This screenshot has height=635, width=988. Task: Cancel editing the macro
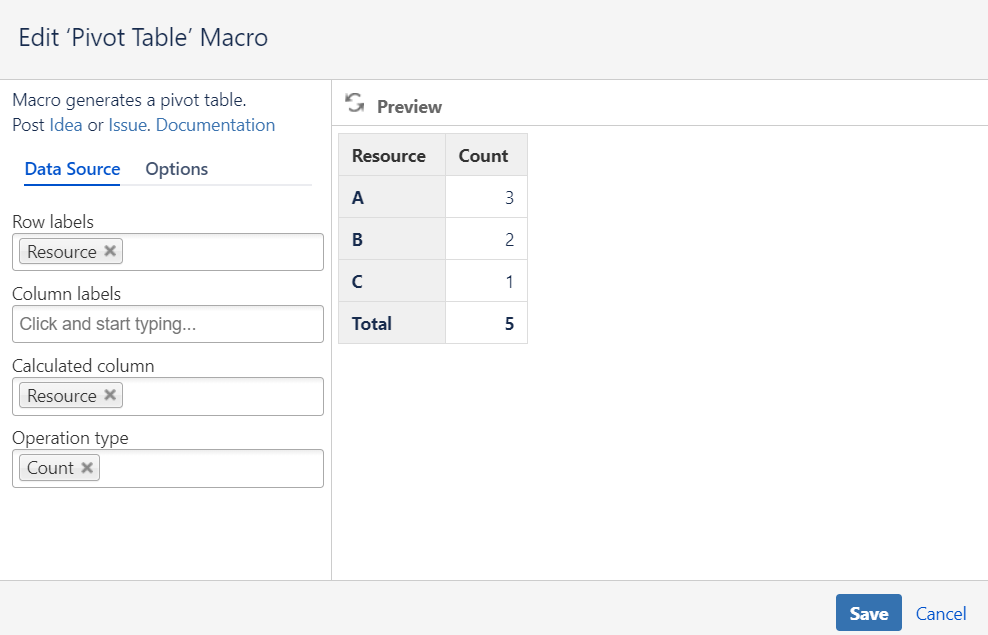coord(941,614)
